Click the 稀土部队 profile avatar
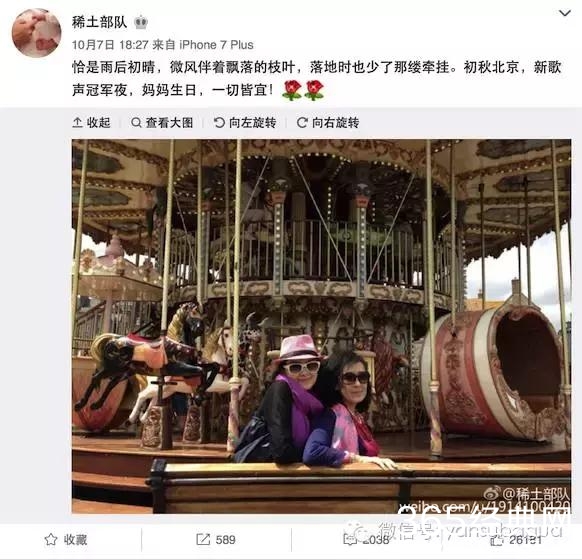This screenshot has width=582, height=560. [36, 33]
